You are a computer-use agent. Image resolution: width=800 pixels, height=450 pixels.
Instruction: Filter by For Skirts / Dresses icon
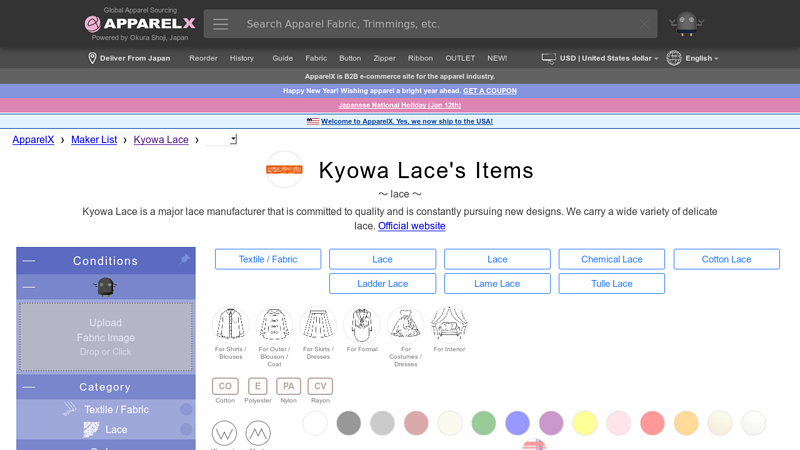pyautogui.click(x=318, y=324)
